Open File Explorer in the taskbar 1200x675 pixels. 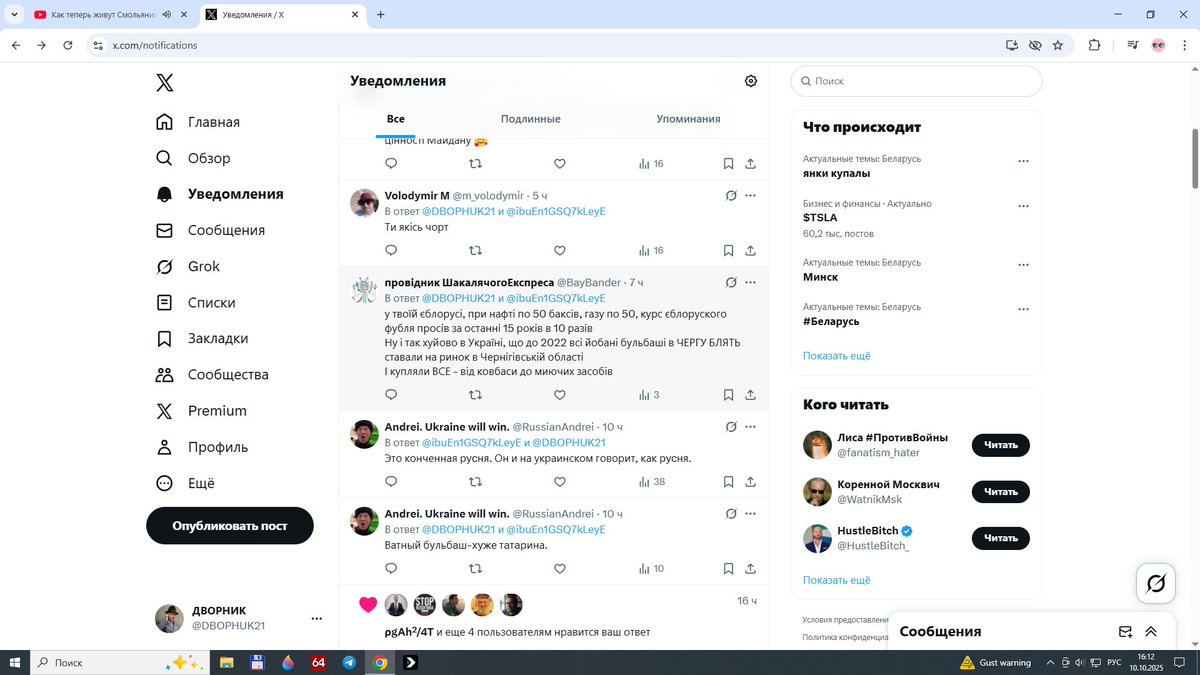coord(226,662)
